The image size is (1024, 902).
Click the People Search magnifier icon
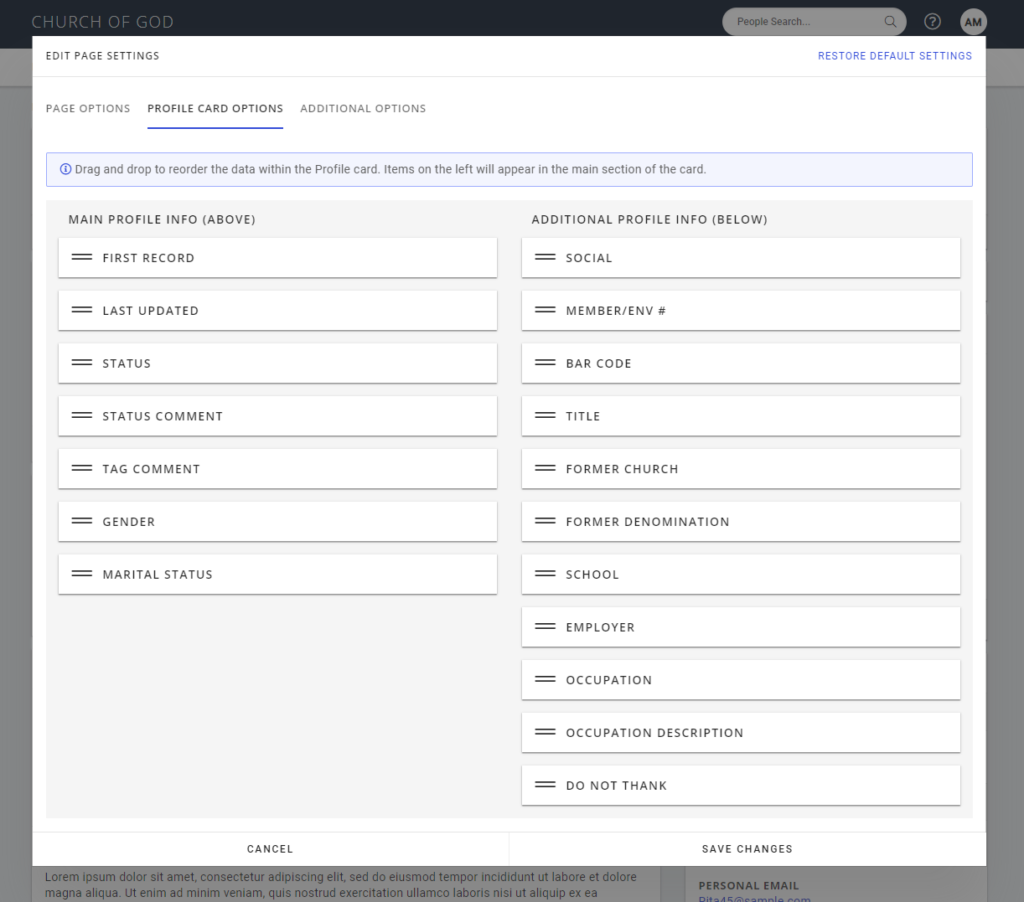click(889, 22)
